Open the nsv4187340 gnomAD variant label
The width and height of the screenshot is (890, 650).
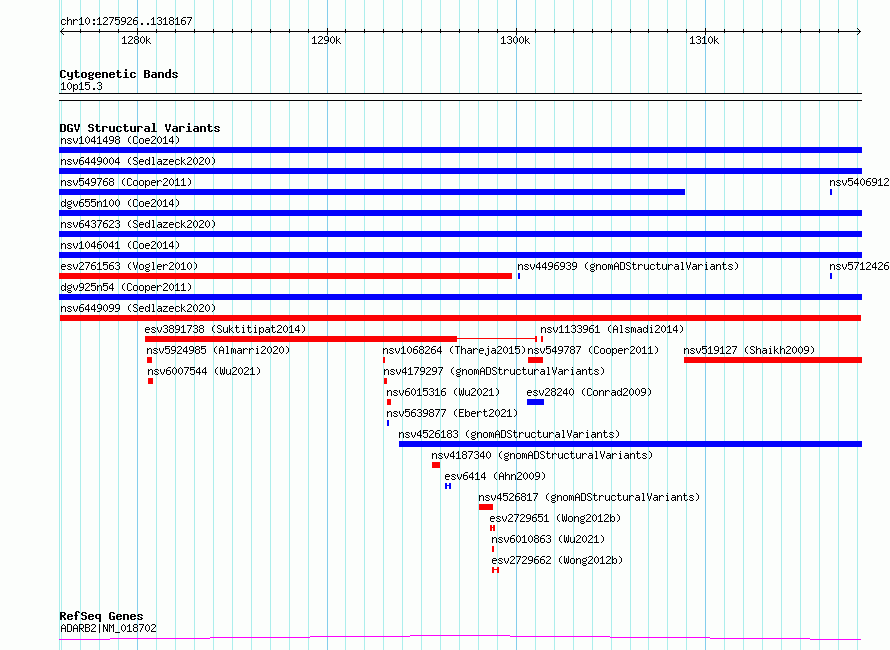tap(542, 455)
